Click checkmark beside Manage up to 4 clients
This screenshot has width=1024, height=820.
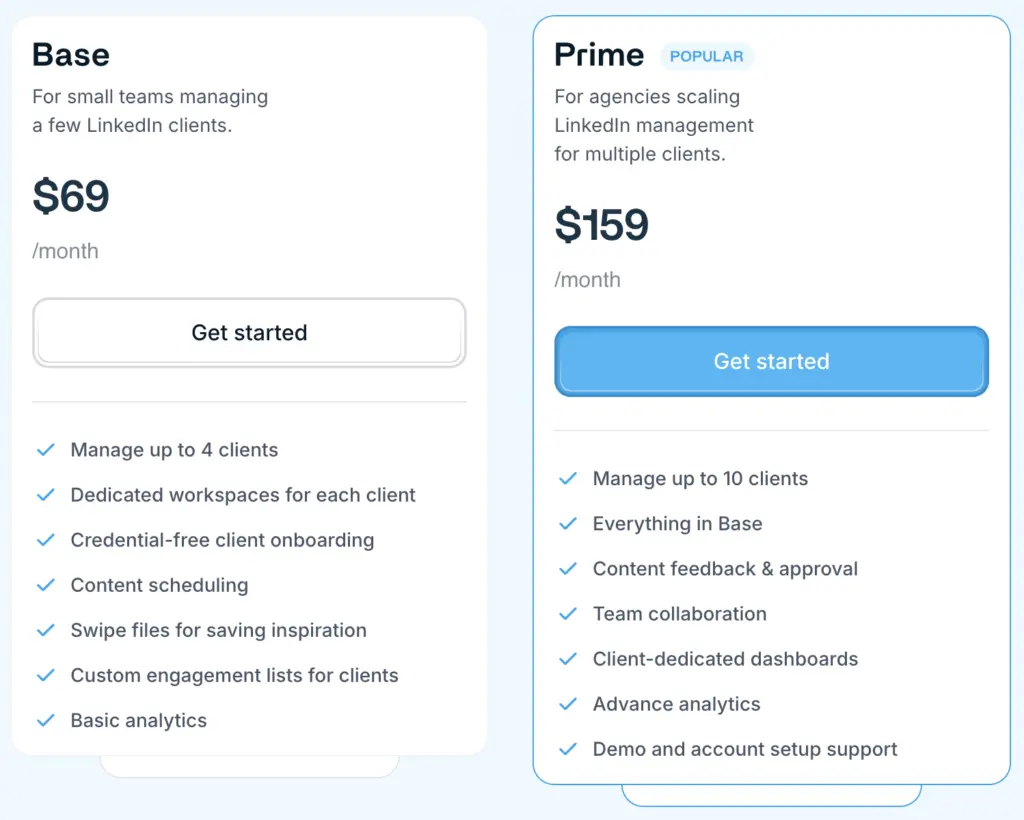(45, 450)
